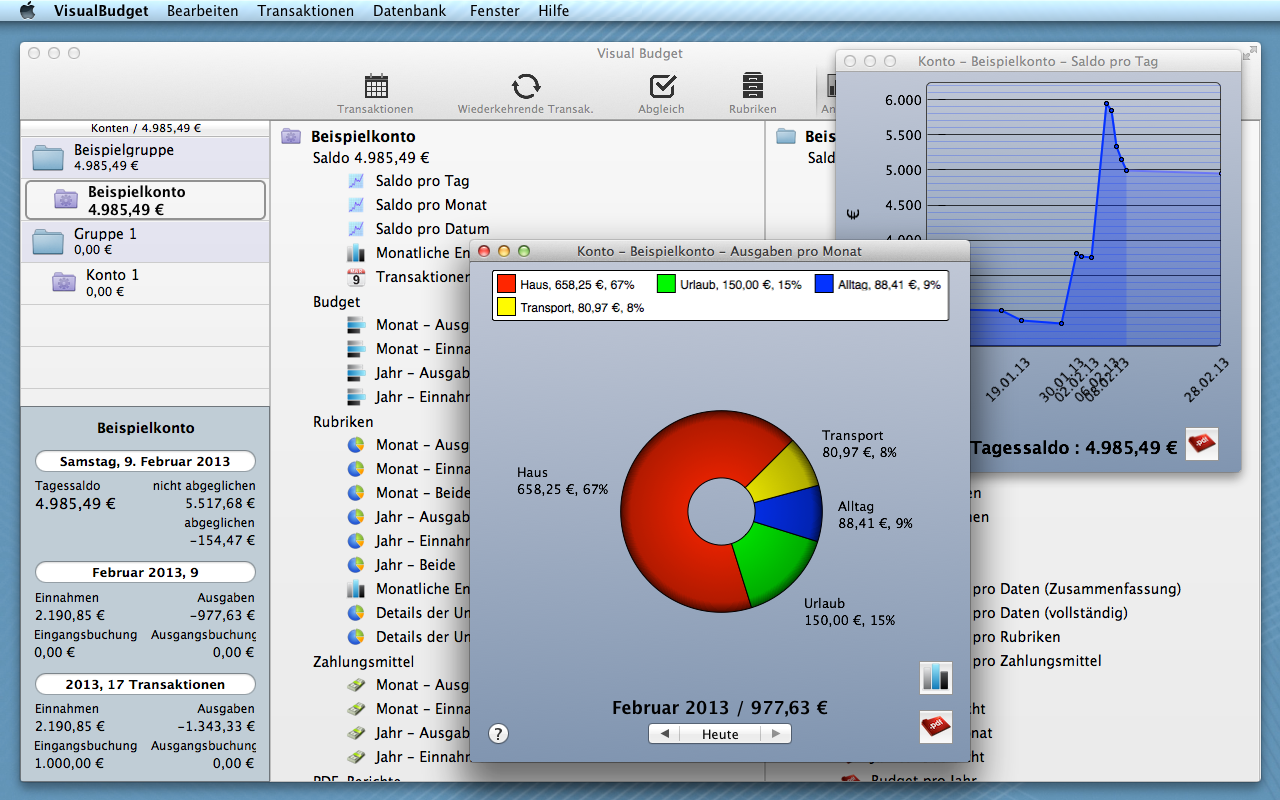Viewport: 1280px width, 800px height.
Task: Click the Heute button
Action: click(720, 734)
